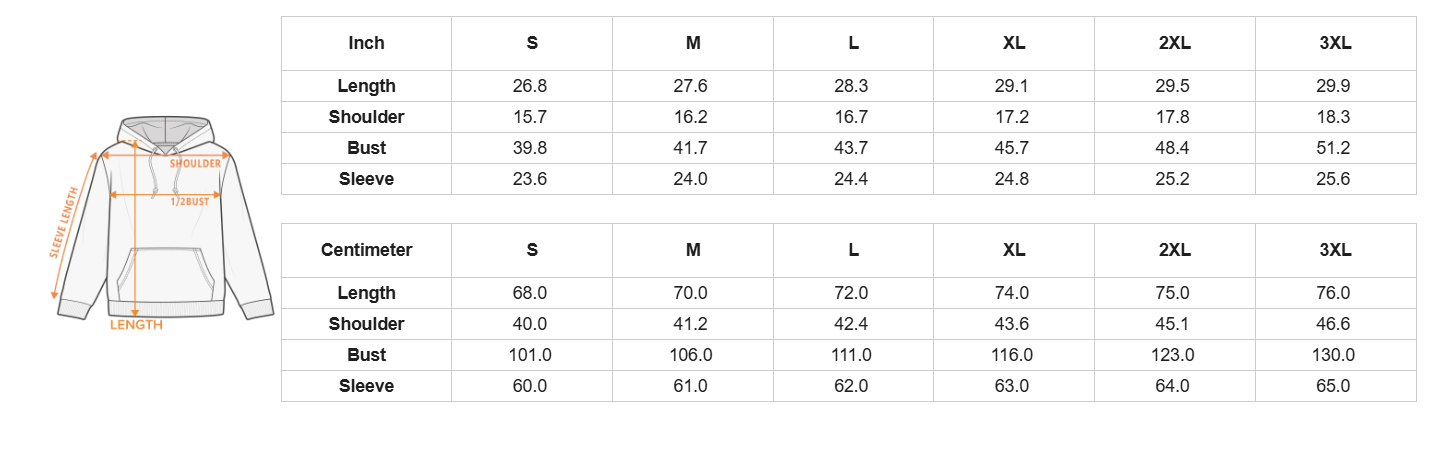
Task: Click the 130.0 bust centimeter value
Action: pyautogui.click(x=1335, y=355)
